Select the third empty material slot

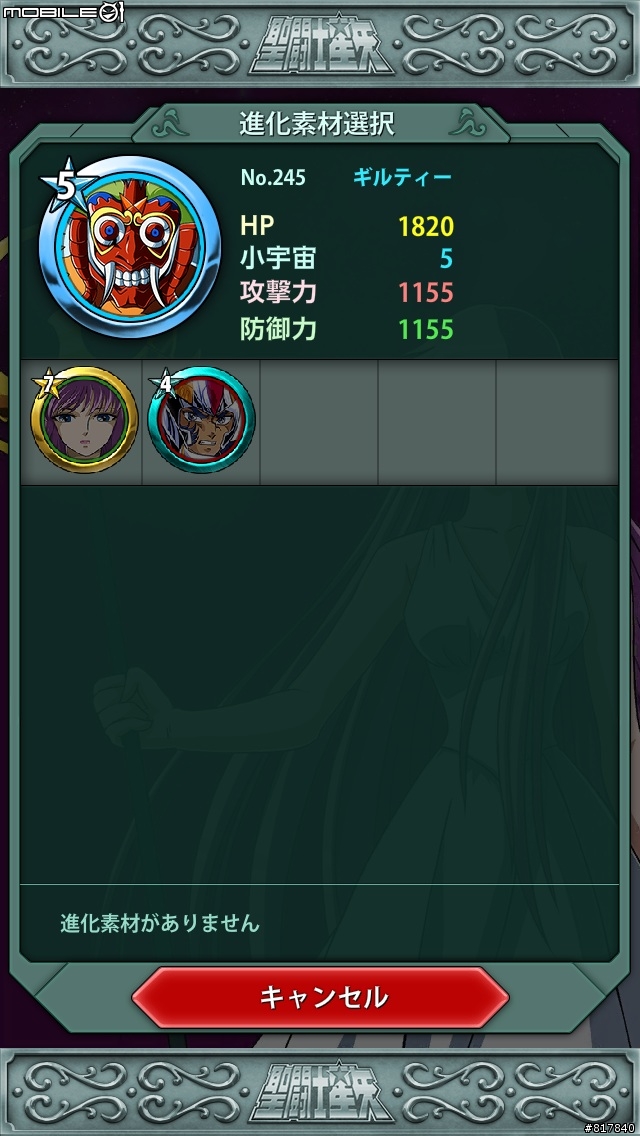(319, 422)
